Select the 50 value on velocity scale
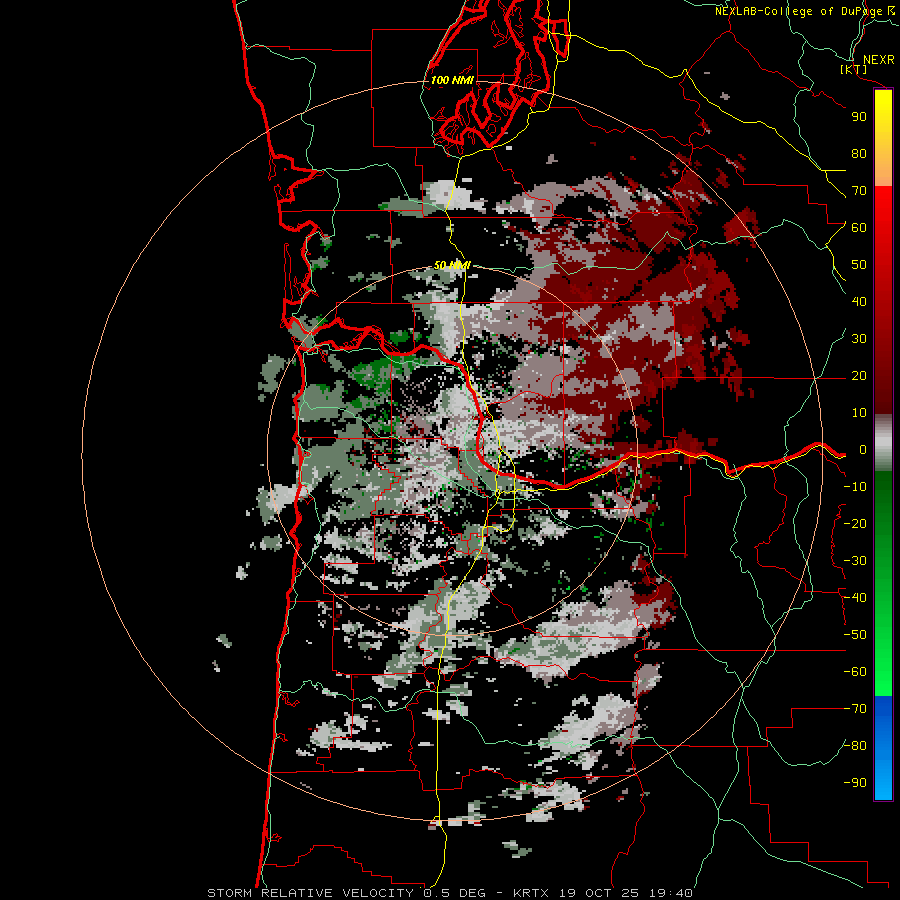 point(859,265)
